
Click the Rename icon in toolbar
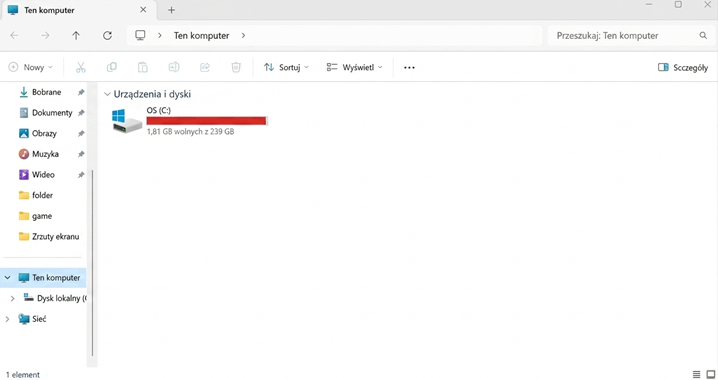tap(174, 67)
